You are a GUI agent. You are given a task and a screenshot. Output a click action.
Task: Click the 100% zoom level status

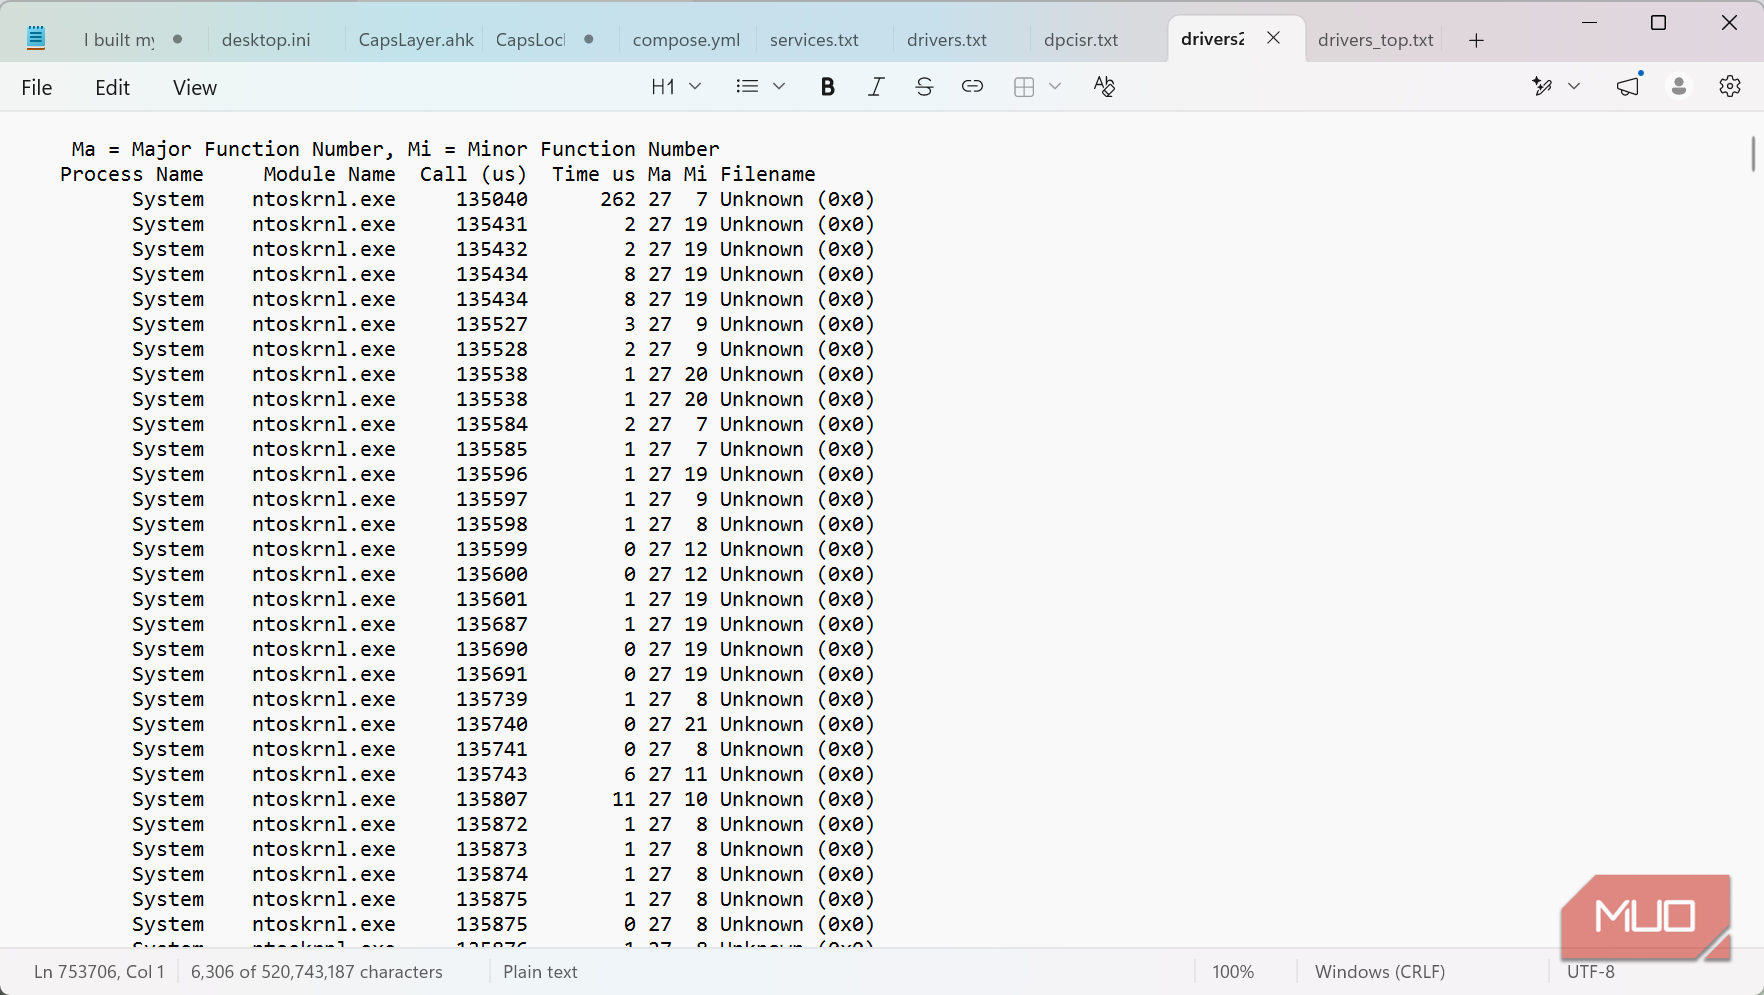coord(1233,972)
